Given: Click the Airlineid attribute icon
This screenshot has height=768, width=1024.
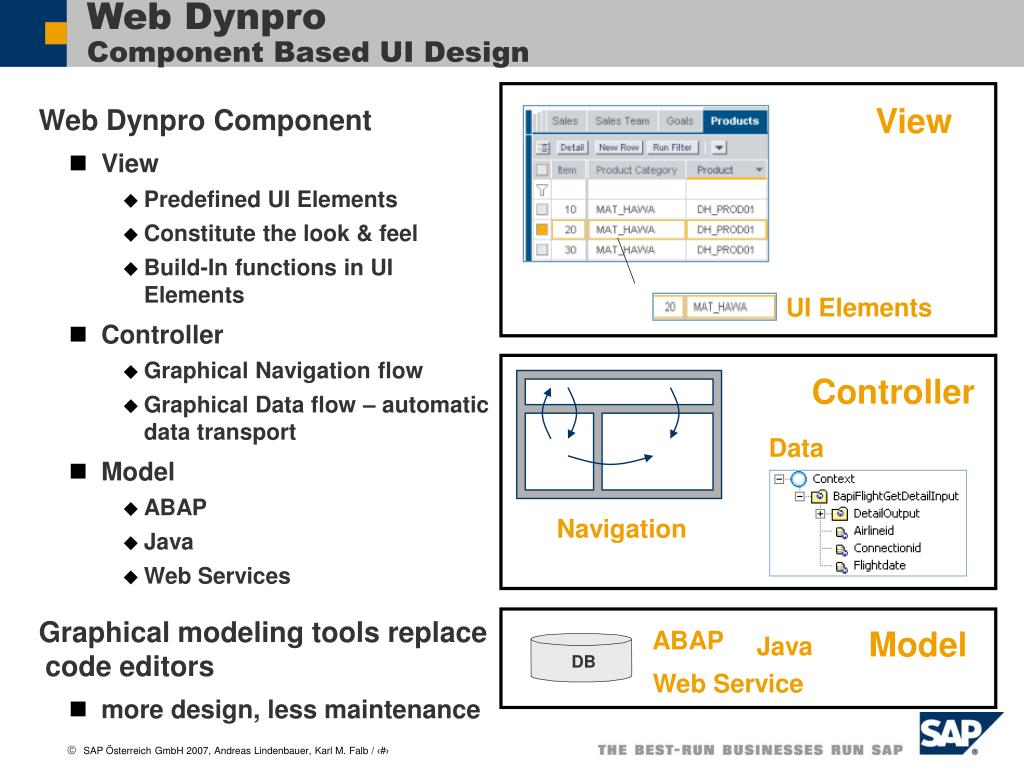Looking at the screenshot, I should pos(842,532).
